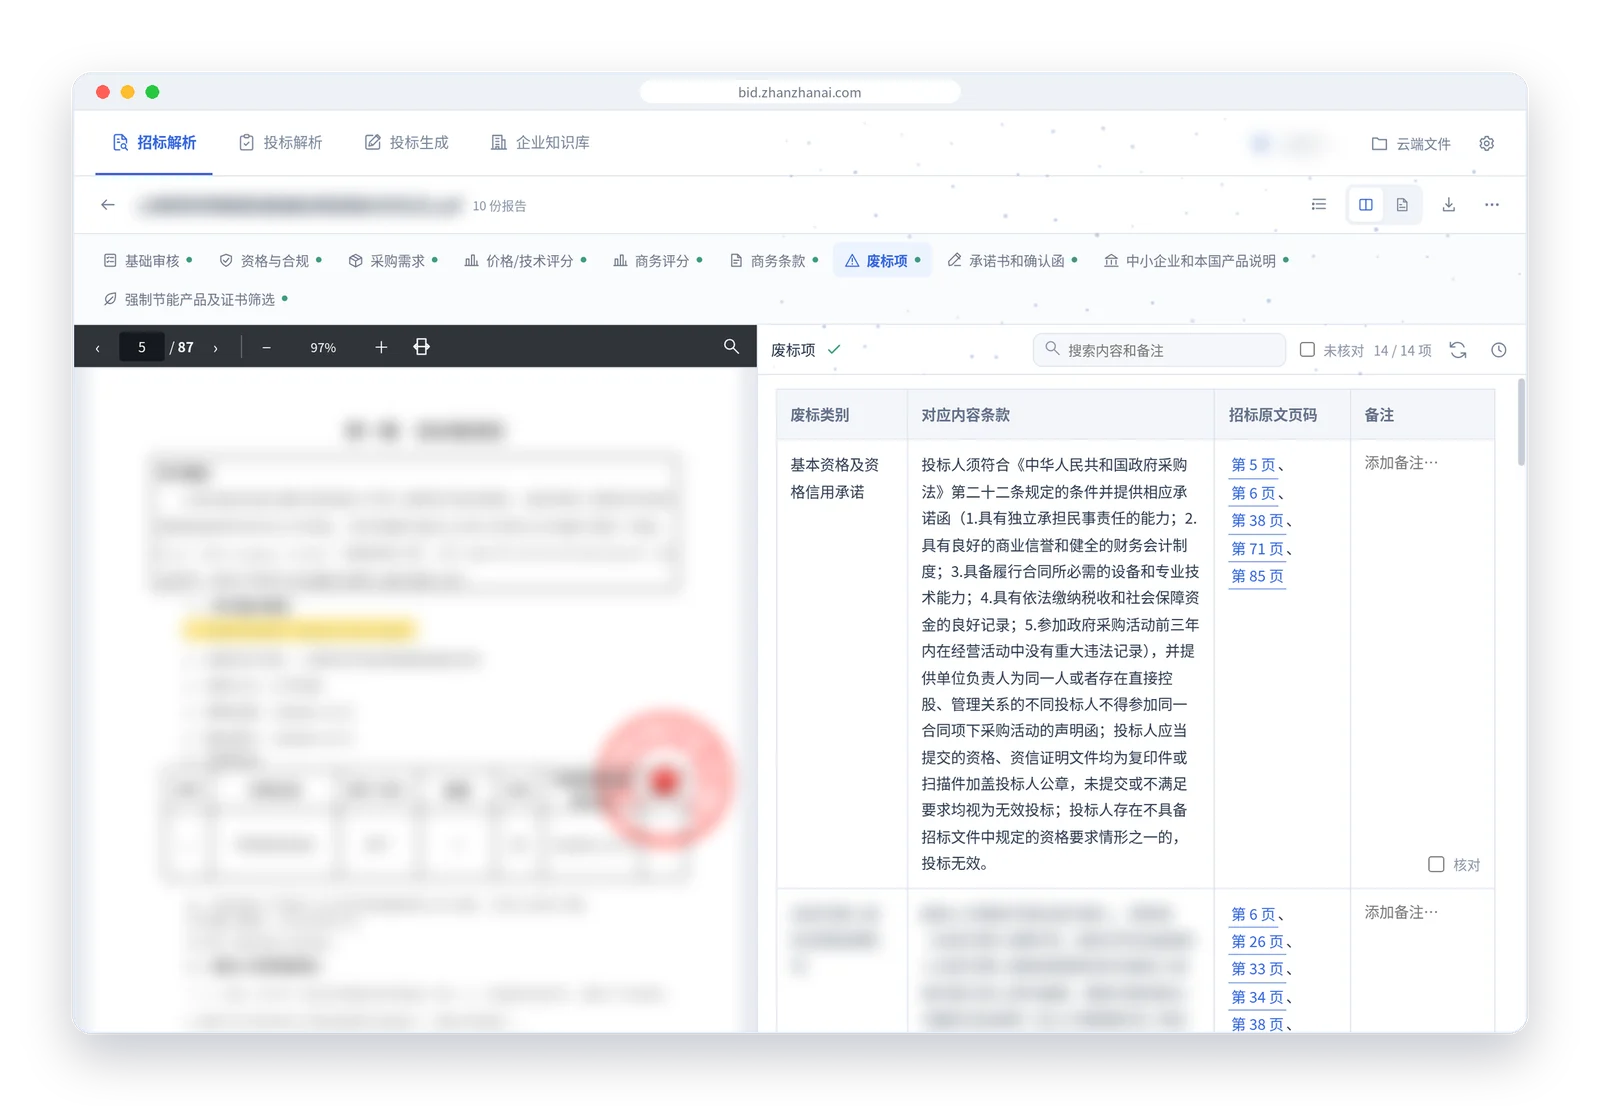Add a note in first row 添加备注
1600x1106 pixels.
[x=1401, y=463]
